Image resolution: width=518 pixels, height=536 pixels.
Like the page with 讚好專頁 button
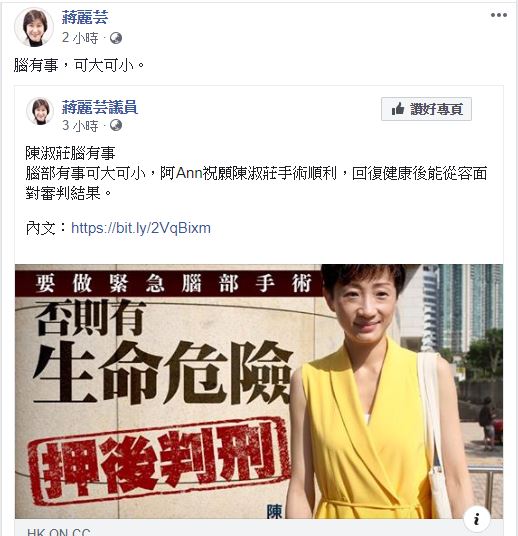click(426, 109)
